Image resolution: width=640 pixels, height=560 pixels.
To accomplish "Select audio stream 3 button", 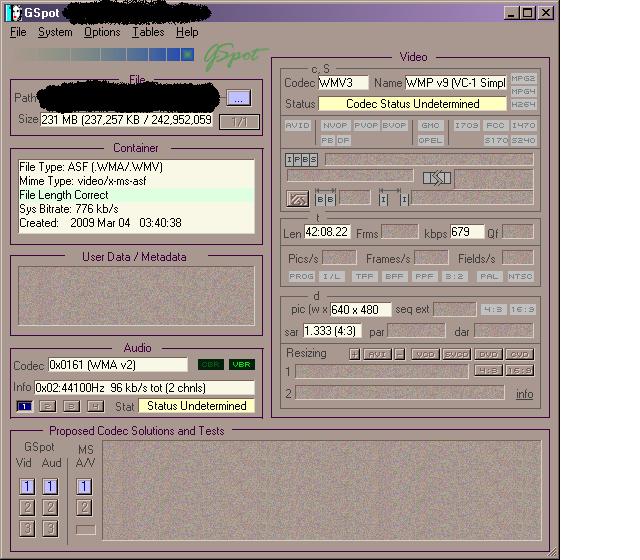I will point(72,406).
